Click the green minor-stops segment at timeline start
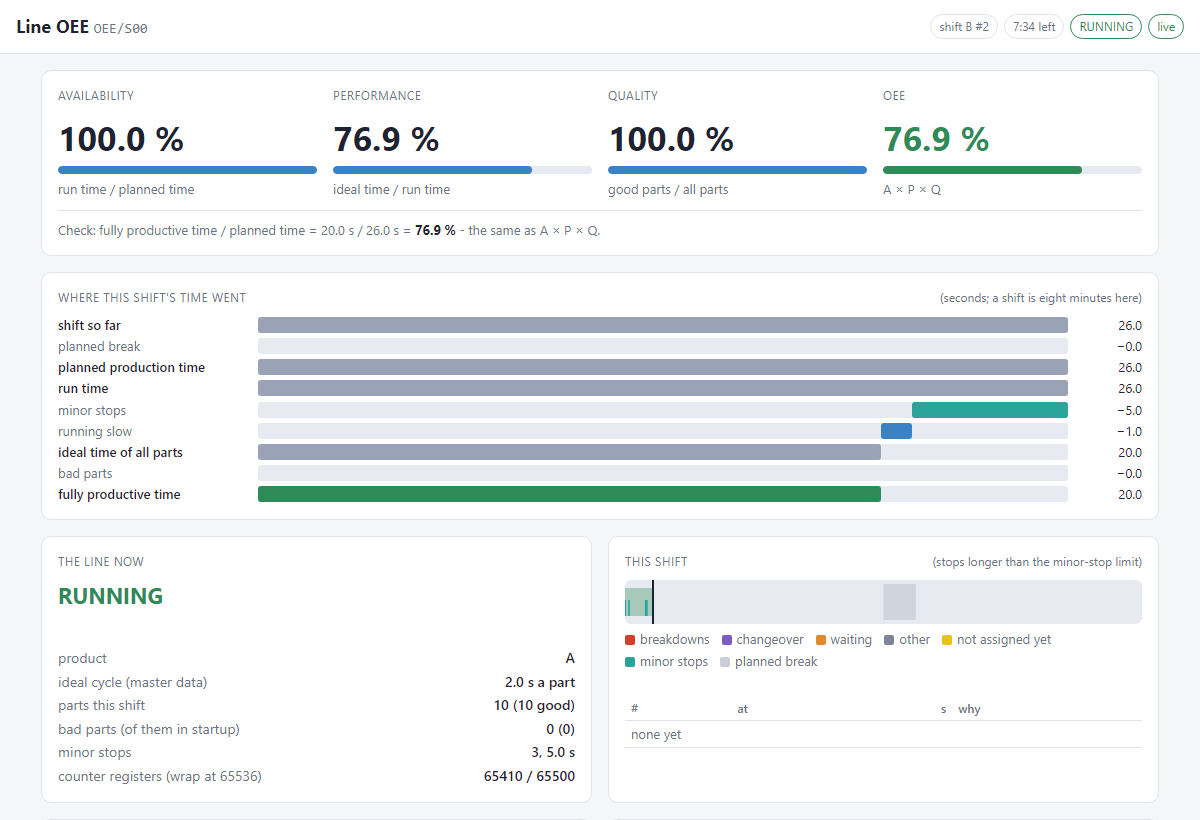The height and width of the screenshot is (820, 1200). pyautogui.click(x=638, y=602)
